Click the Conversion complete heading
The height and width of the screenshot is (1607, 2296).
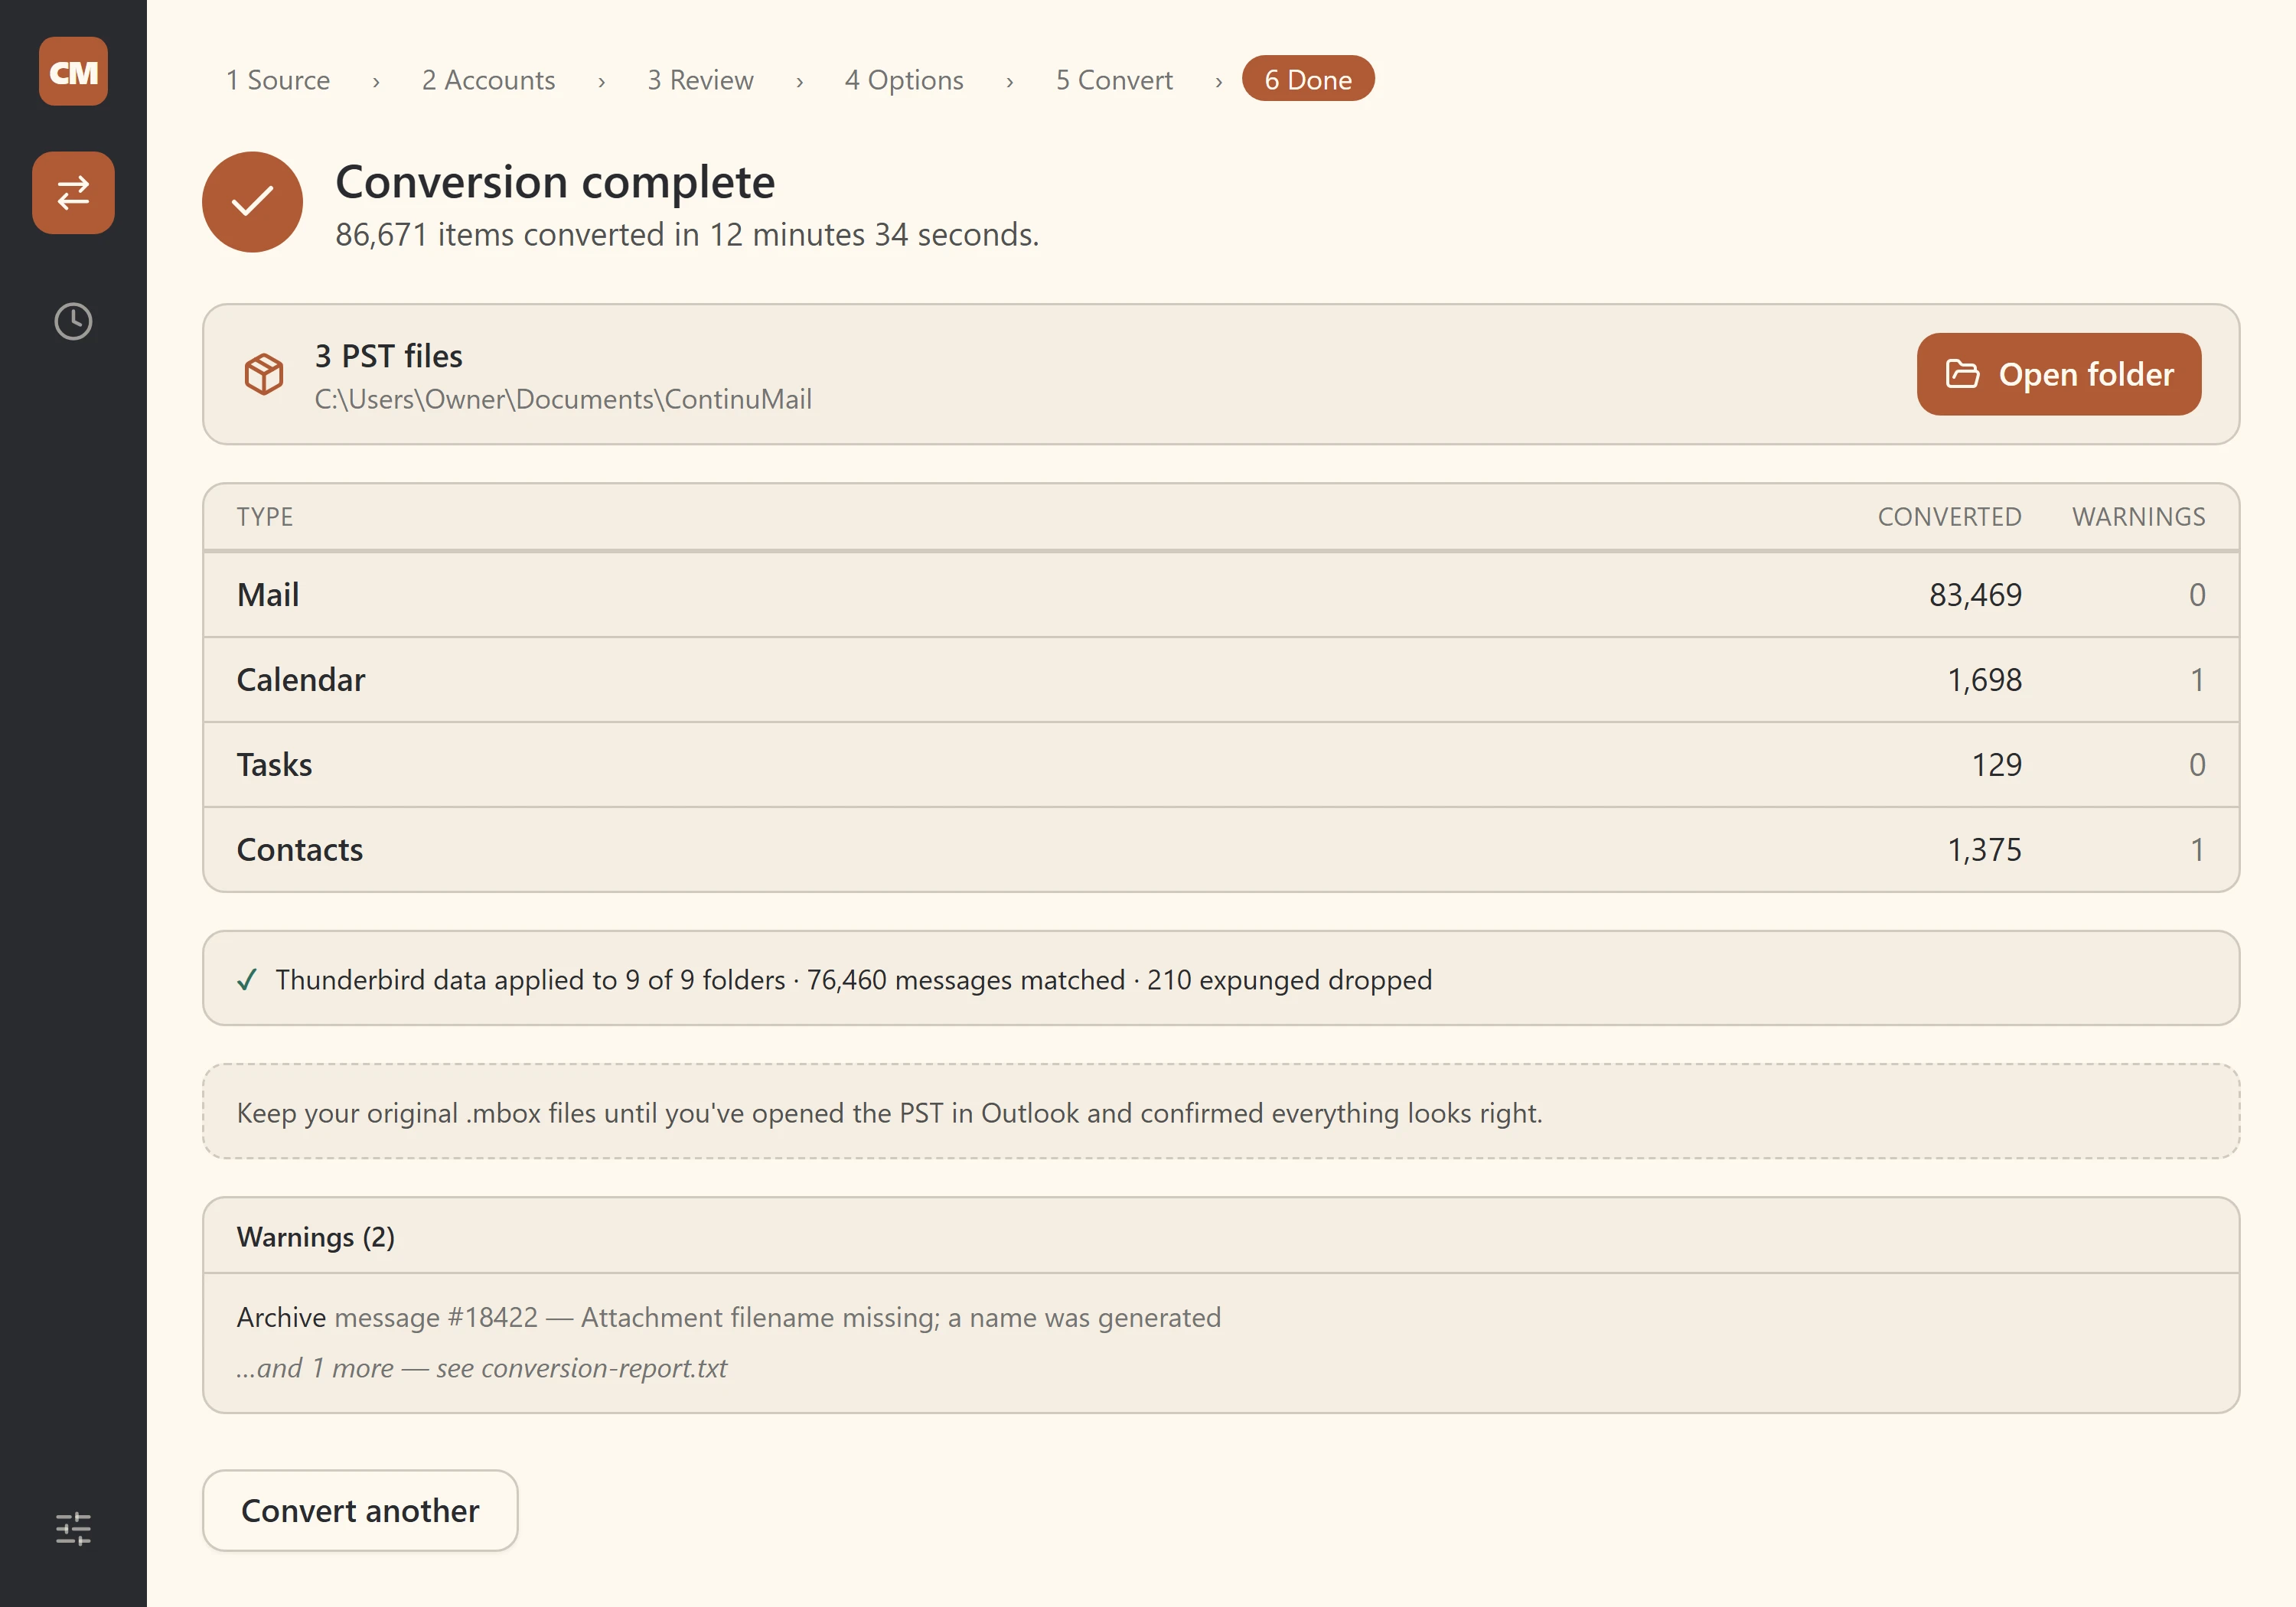[x=555, y=182]
